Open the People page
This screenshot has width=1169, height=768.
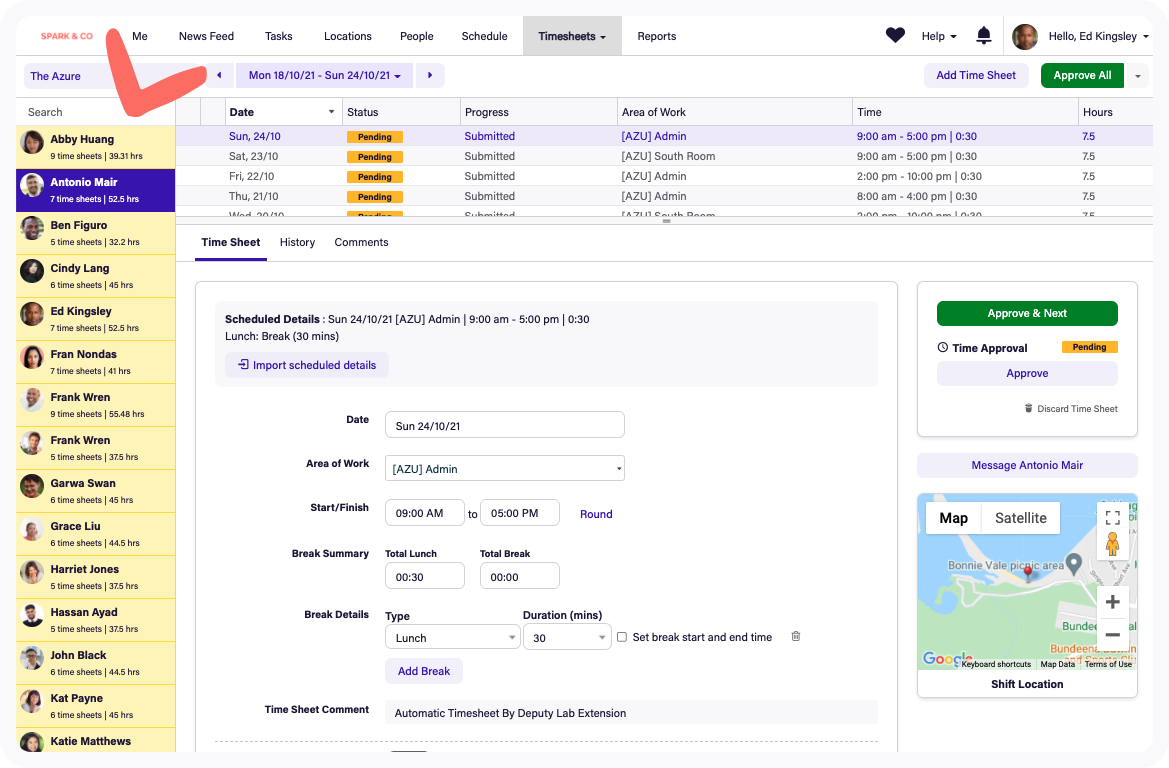(416, 36)
